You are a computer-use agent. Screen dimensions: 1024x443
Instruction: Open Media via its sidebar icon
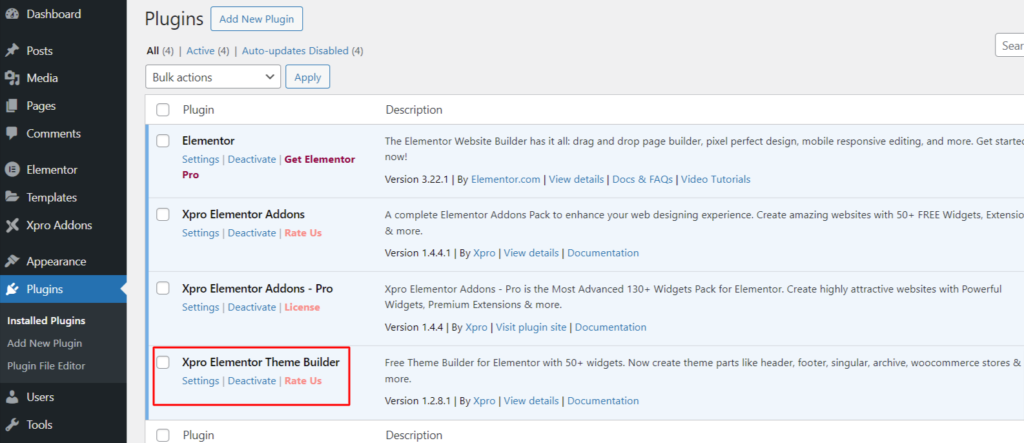pyautogui.click(x=12, y=78)
